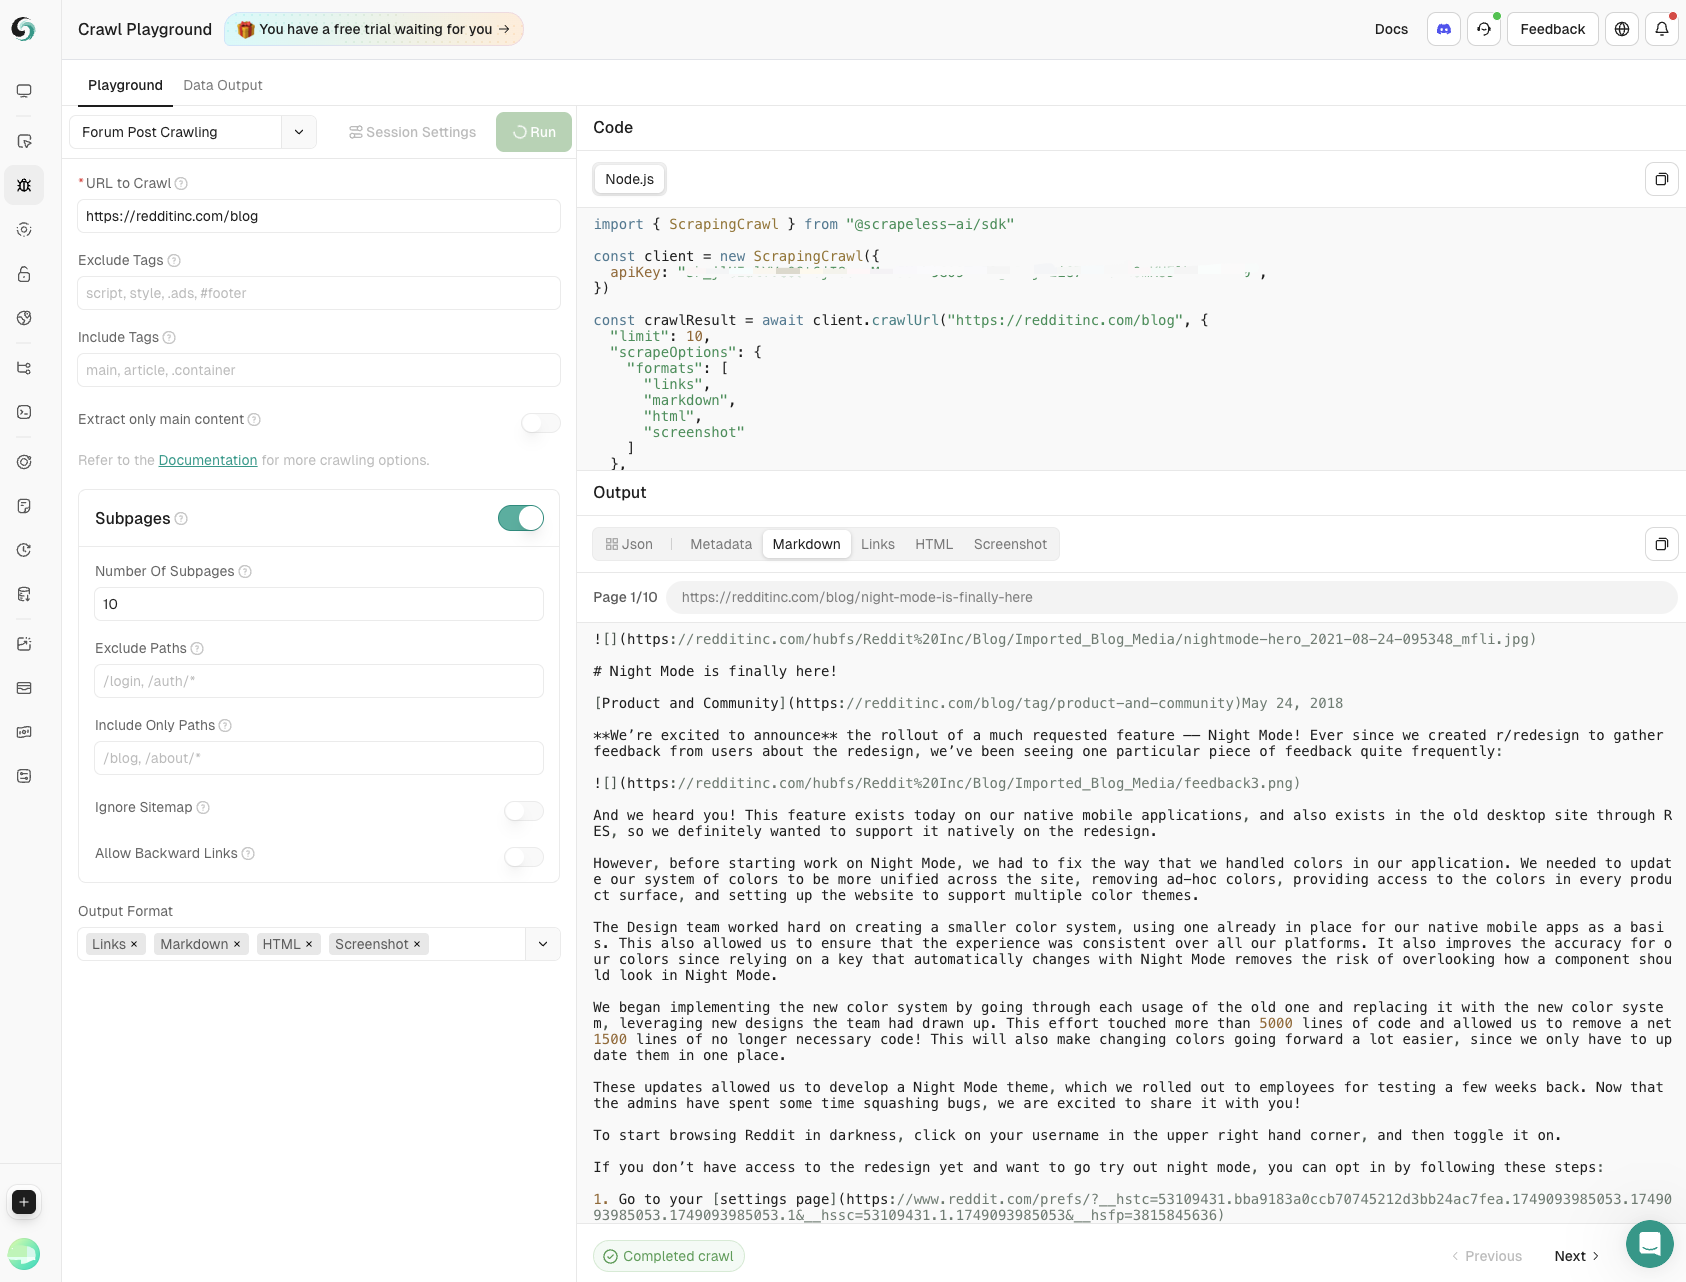
Task: Open the terminal console sidebar icon
Action: click(24, 412)
